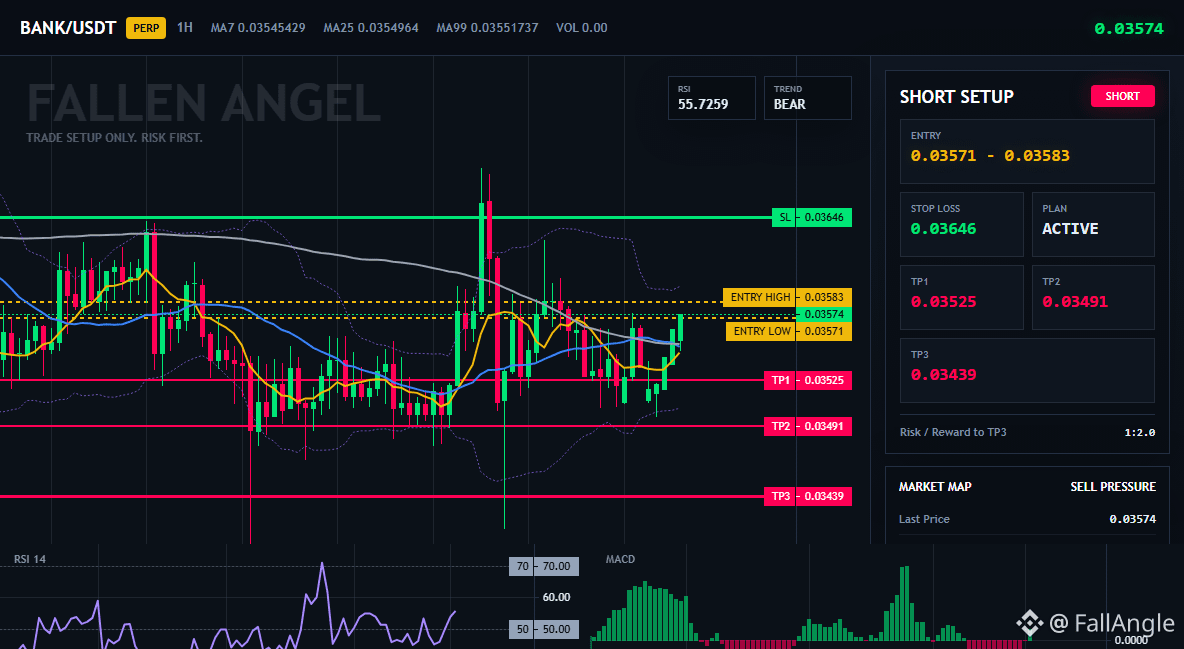Click the RSI 14 panel label

click(x=29, y=559)
